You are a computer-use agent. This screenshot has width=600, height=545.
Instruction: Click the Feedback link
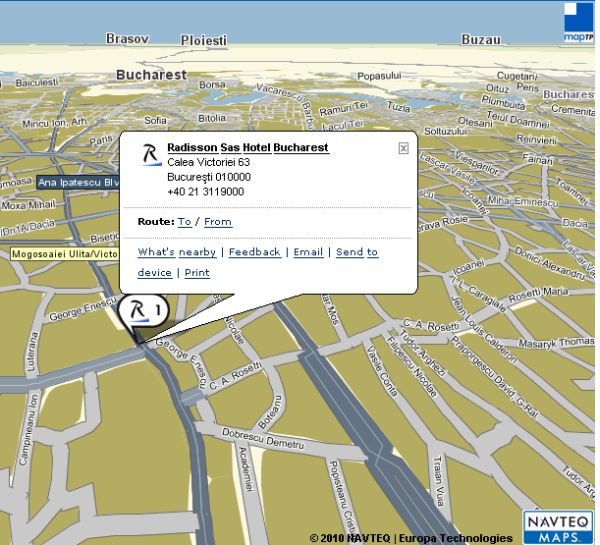254,252
